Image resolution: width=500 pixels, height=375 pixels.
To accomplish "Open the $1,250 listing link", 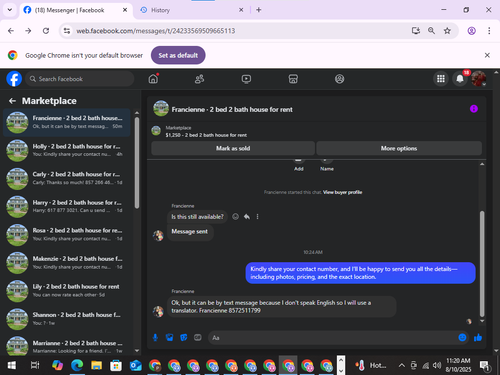I will (x=206, y=135).
